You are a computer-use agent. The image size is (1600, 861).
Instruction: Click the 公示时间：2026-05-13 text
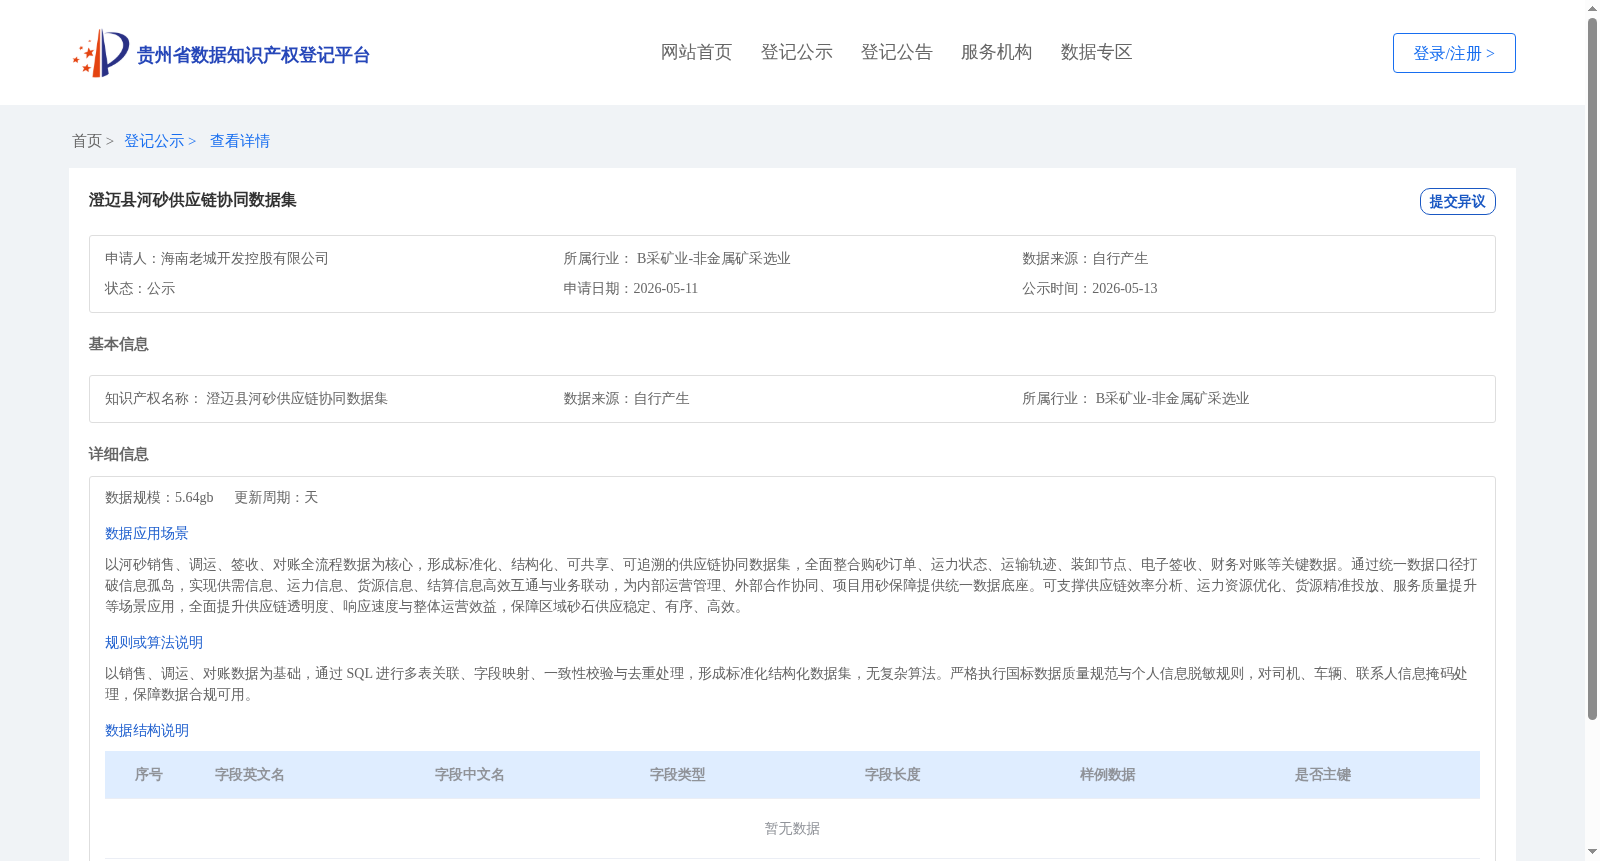(1090, 288)
